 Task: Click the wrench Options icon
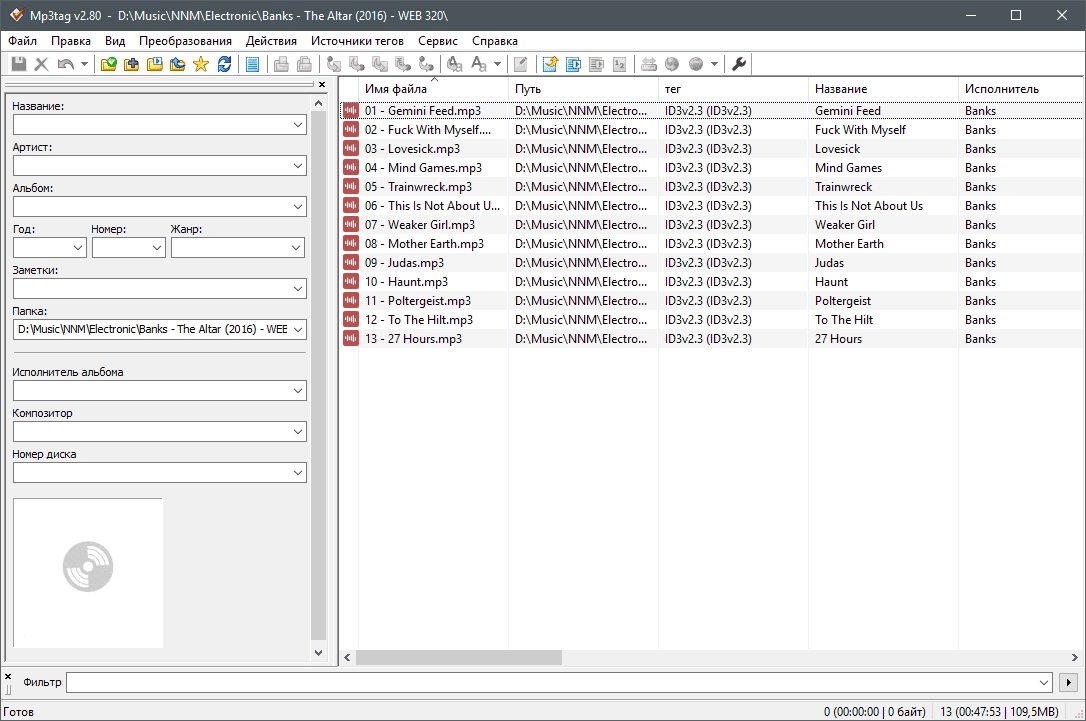click(739, 64)
